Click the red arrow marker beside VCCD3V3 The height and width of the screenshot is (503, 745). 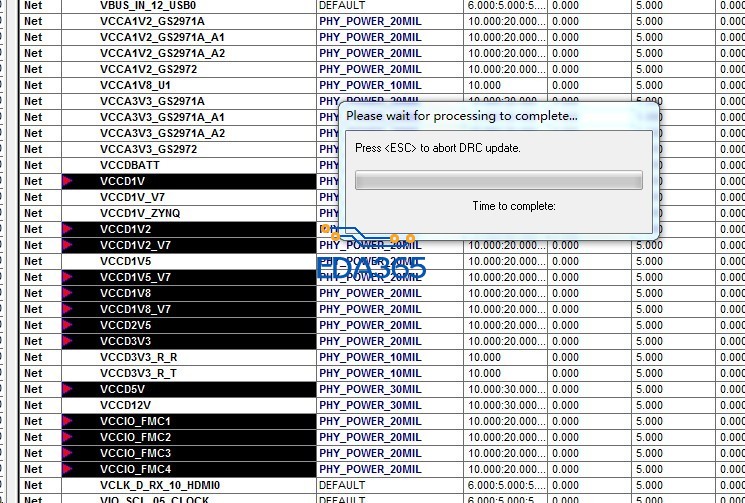click(67, 341)
